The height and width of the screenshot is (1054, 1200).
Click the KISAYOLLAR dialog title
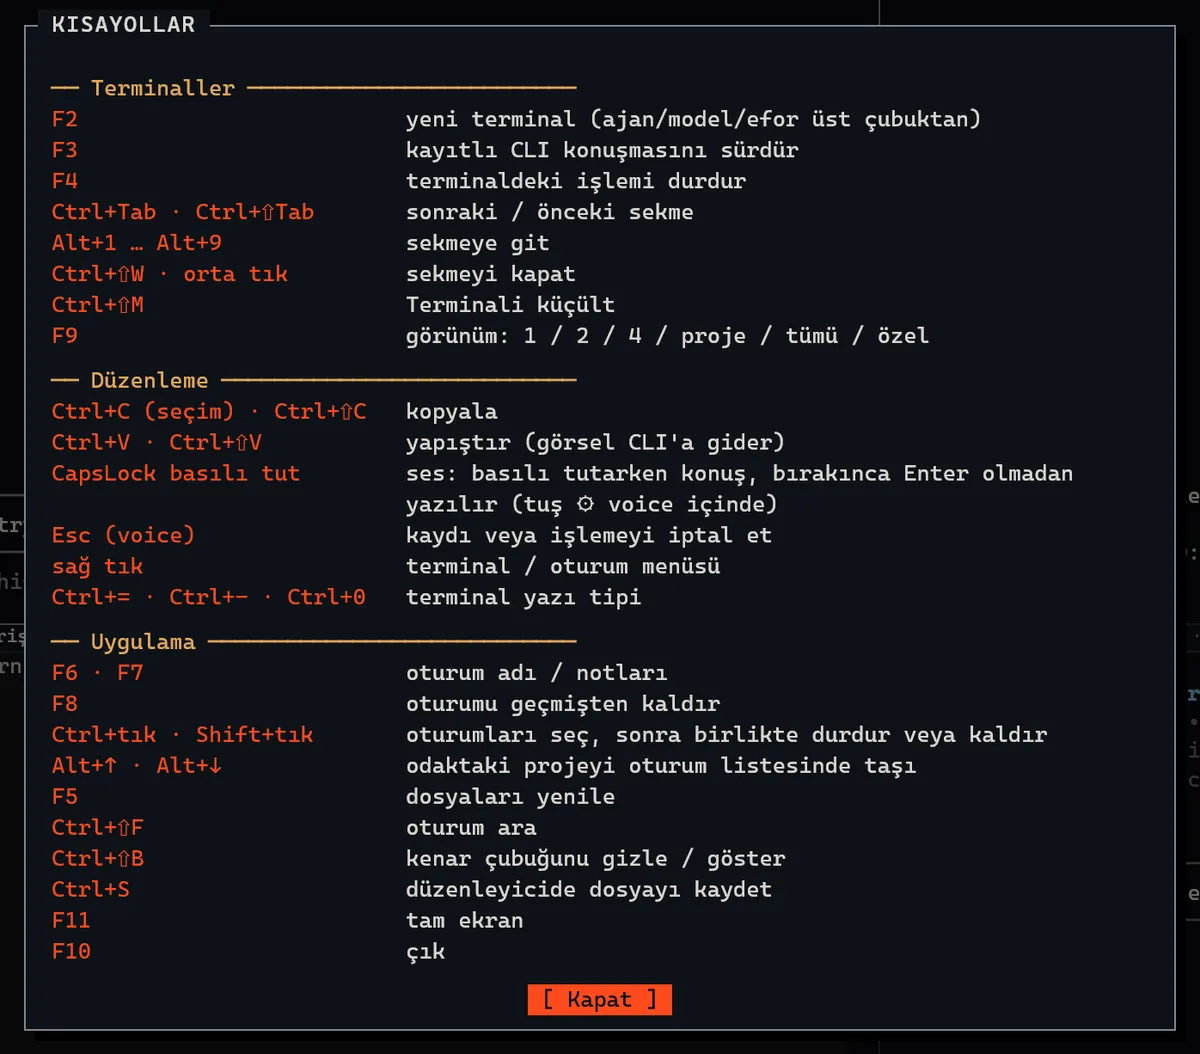tap(123, 24)
